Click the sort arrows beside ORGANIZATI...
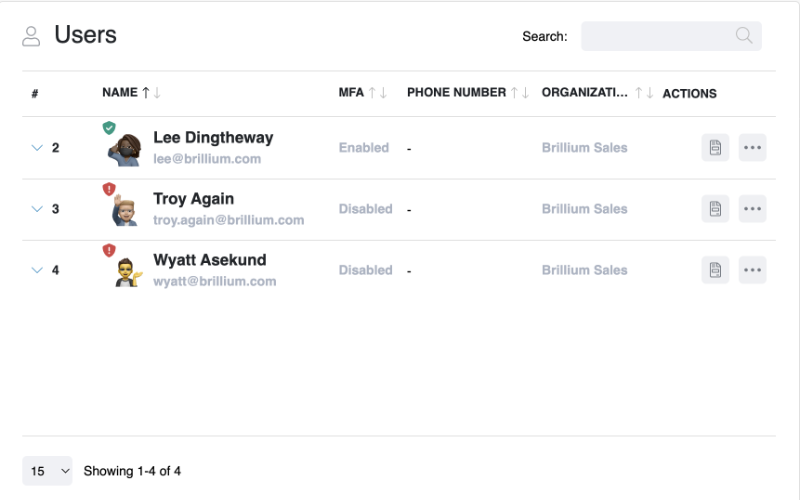Image resolution: width=800 pixels, height=500 pixels. [644, 93]
